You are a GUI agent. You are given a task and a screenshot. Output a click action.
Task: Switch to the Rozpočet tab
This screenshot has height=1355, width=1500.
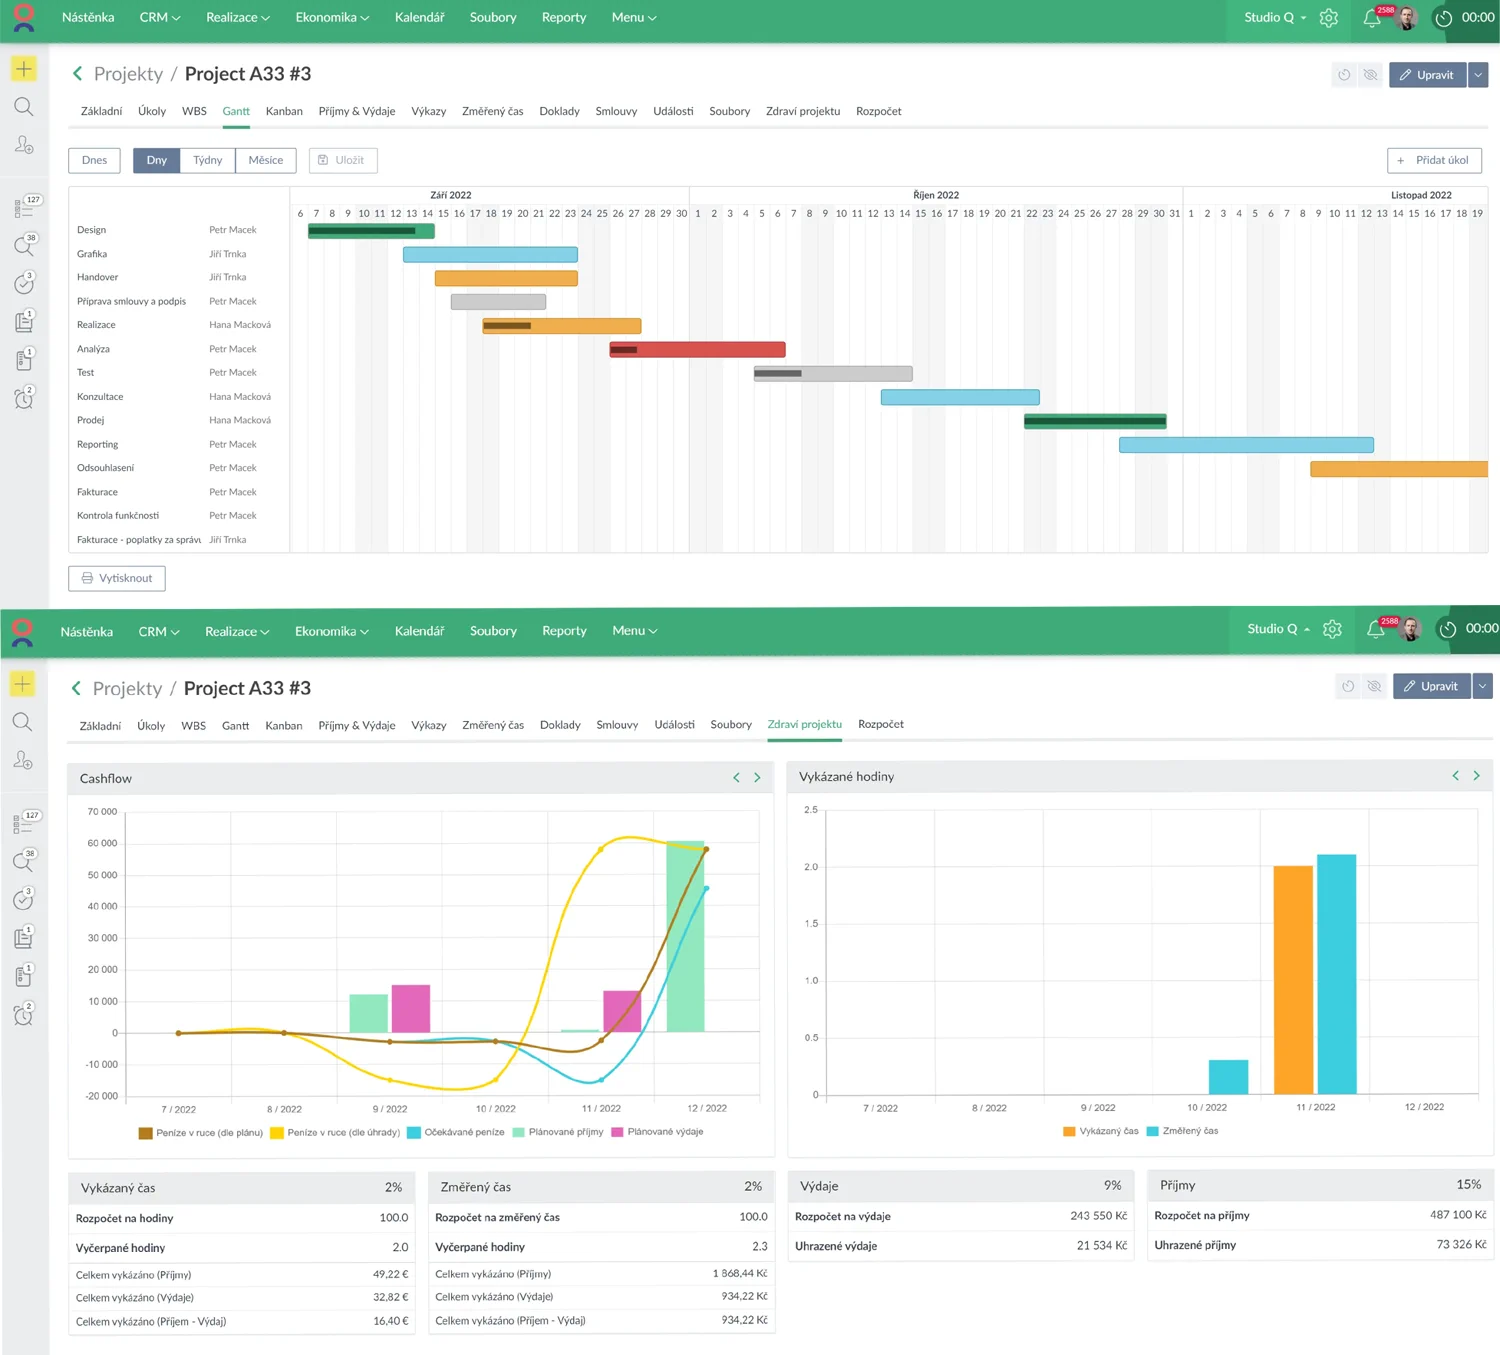pos(878,112)
